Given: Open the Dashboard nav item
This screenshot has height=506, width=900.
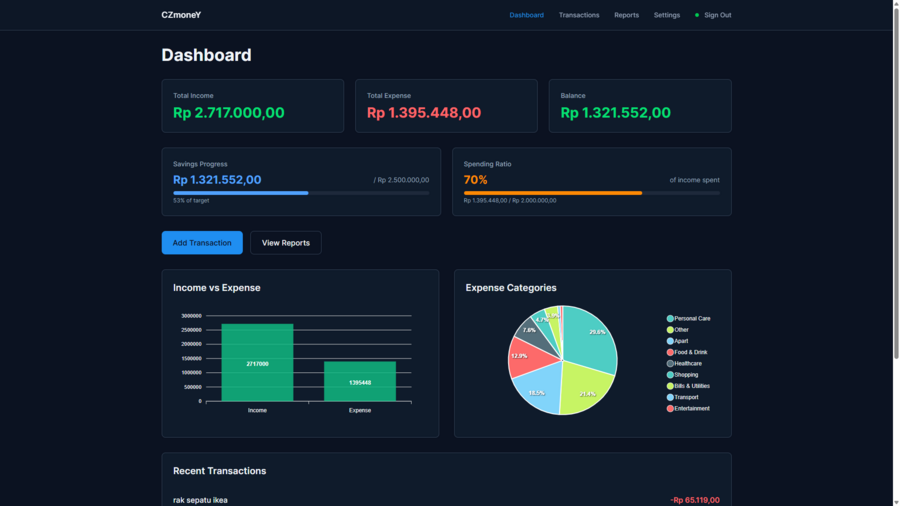Looking at the screenshot, I should click(x=526, y=15).
